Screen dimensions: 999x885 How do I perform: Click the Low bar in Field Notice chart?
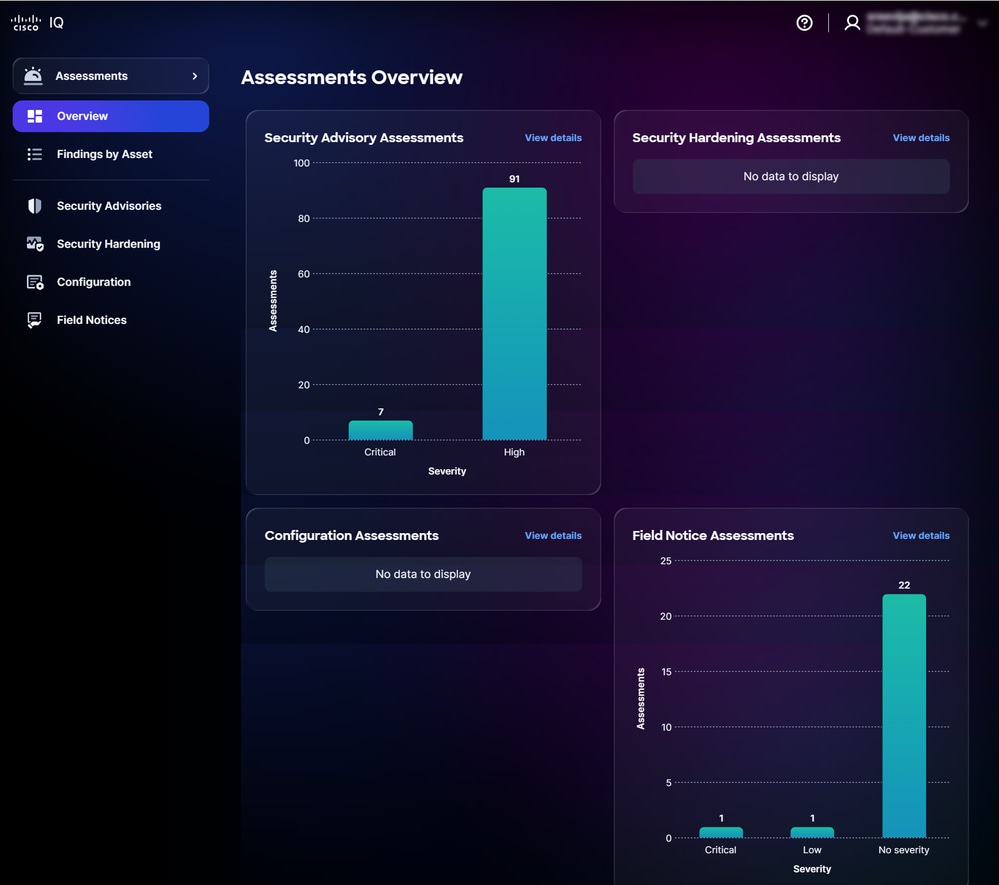[812, 832]
